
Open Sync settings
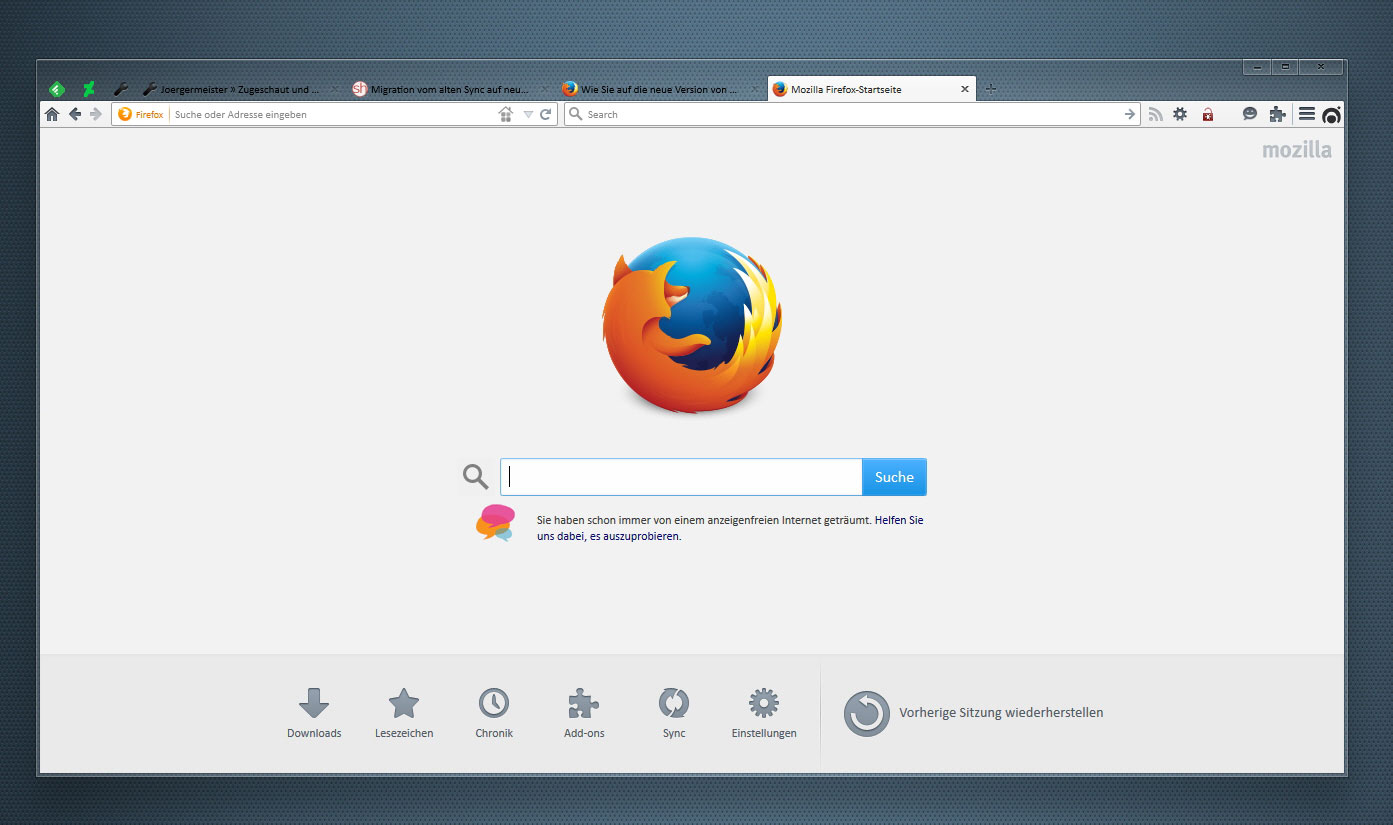click(674, 713)
